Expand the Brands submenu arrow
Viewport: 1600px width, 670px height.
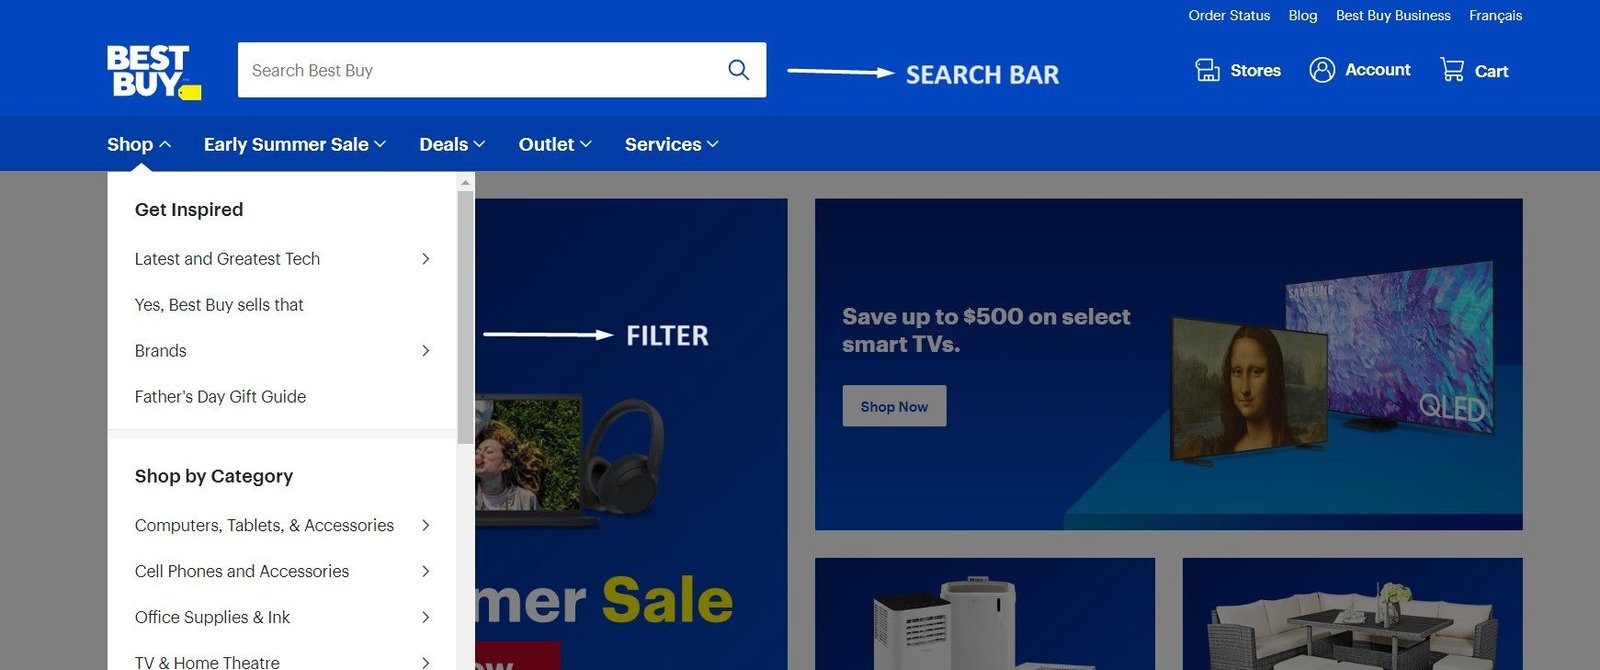[x=426, y=351]
